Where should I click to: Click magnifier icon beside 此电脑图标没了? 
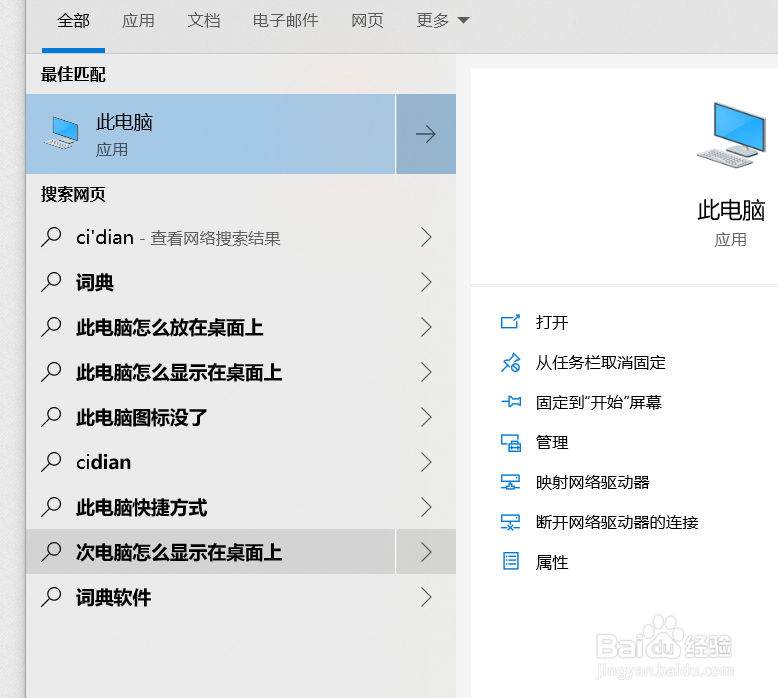51,418
